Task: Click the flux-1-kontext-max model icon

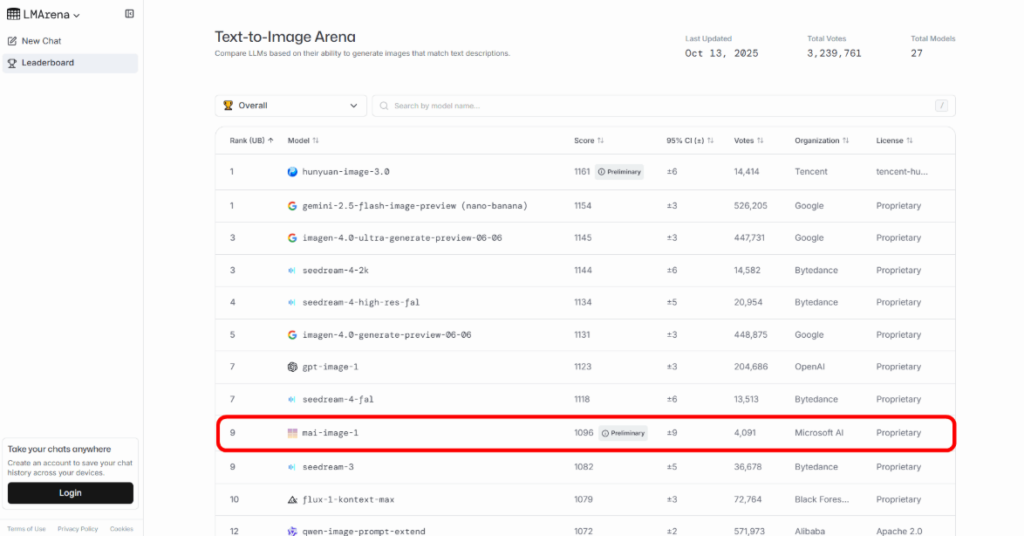Action: 292,499
